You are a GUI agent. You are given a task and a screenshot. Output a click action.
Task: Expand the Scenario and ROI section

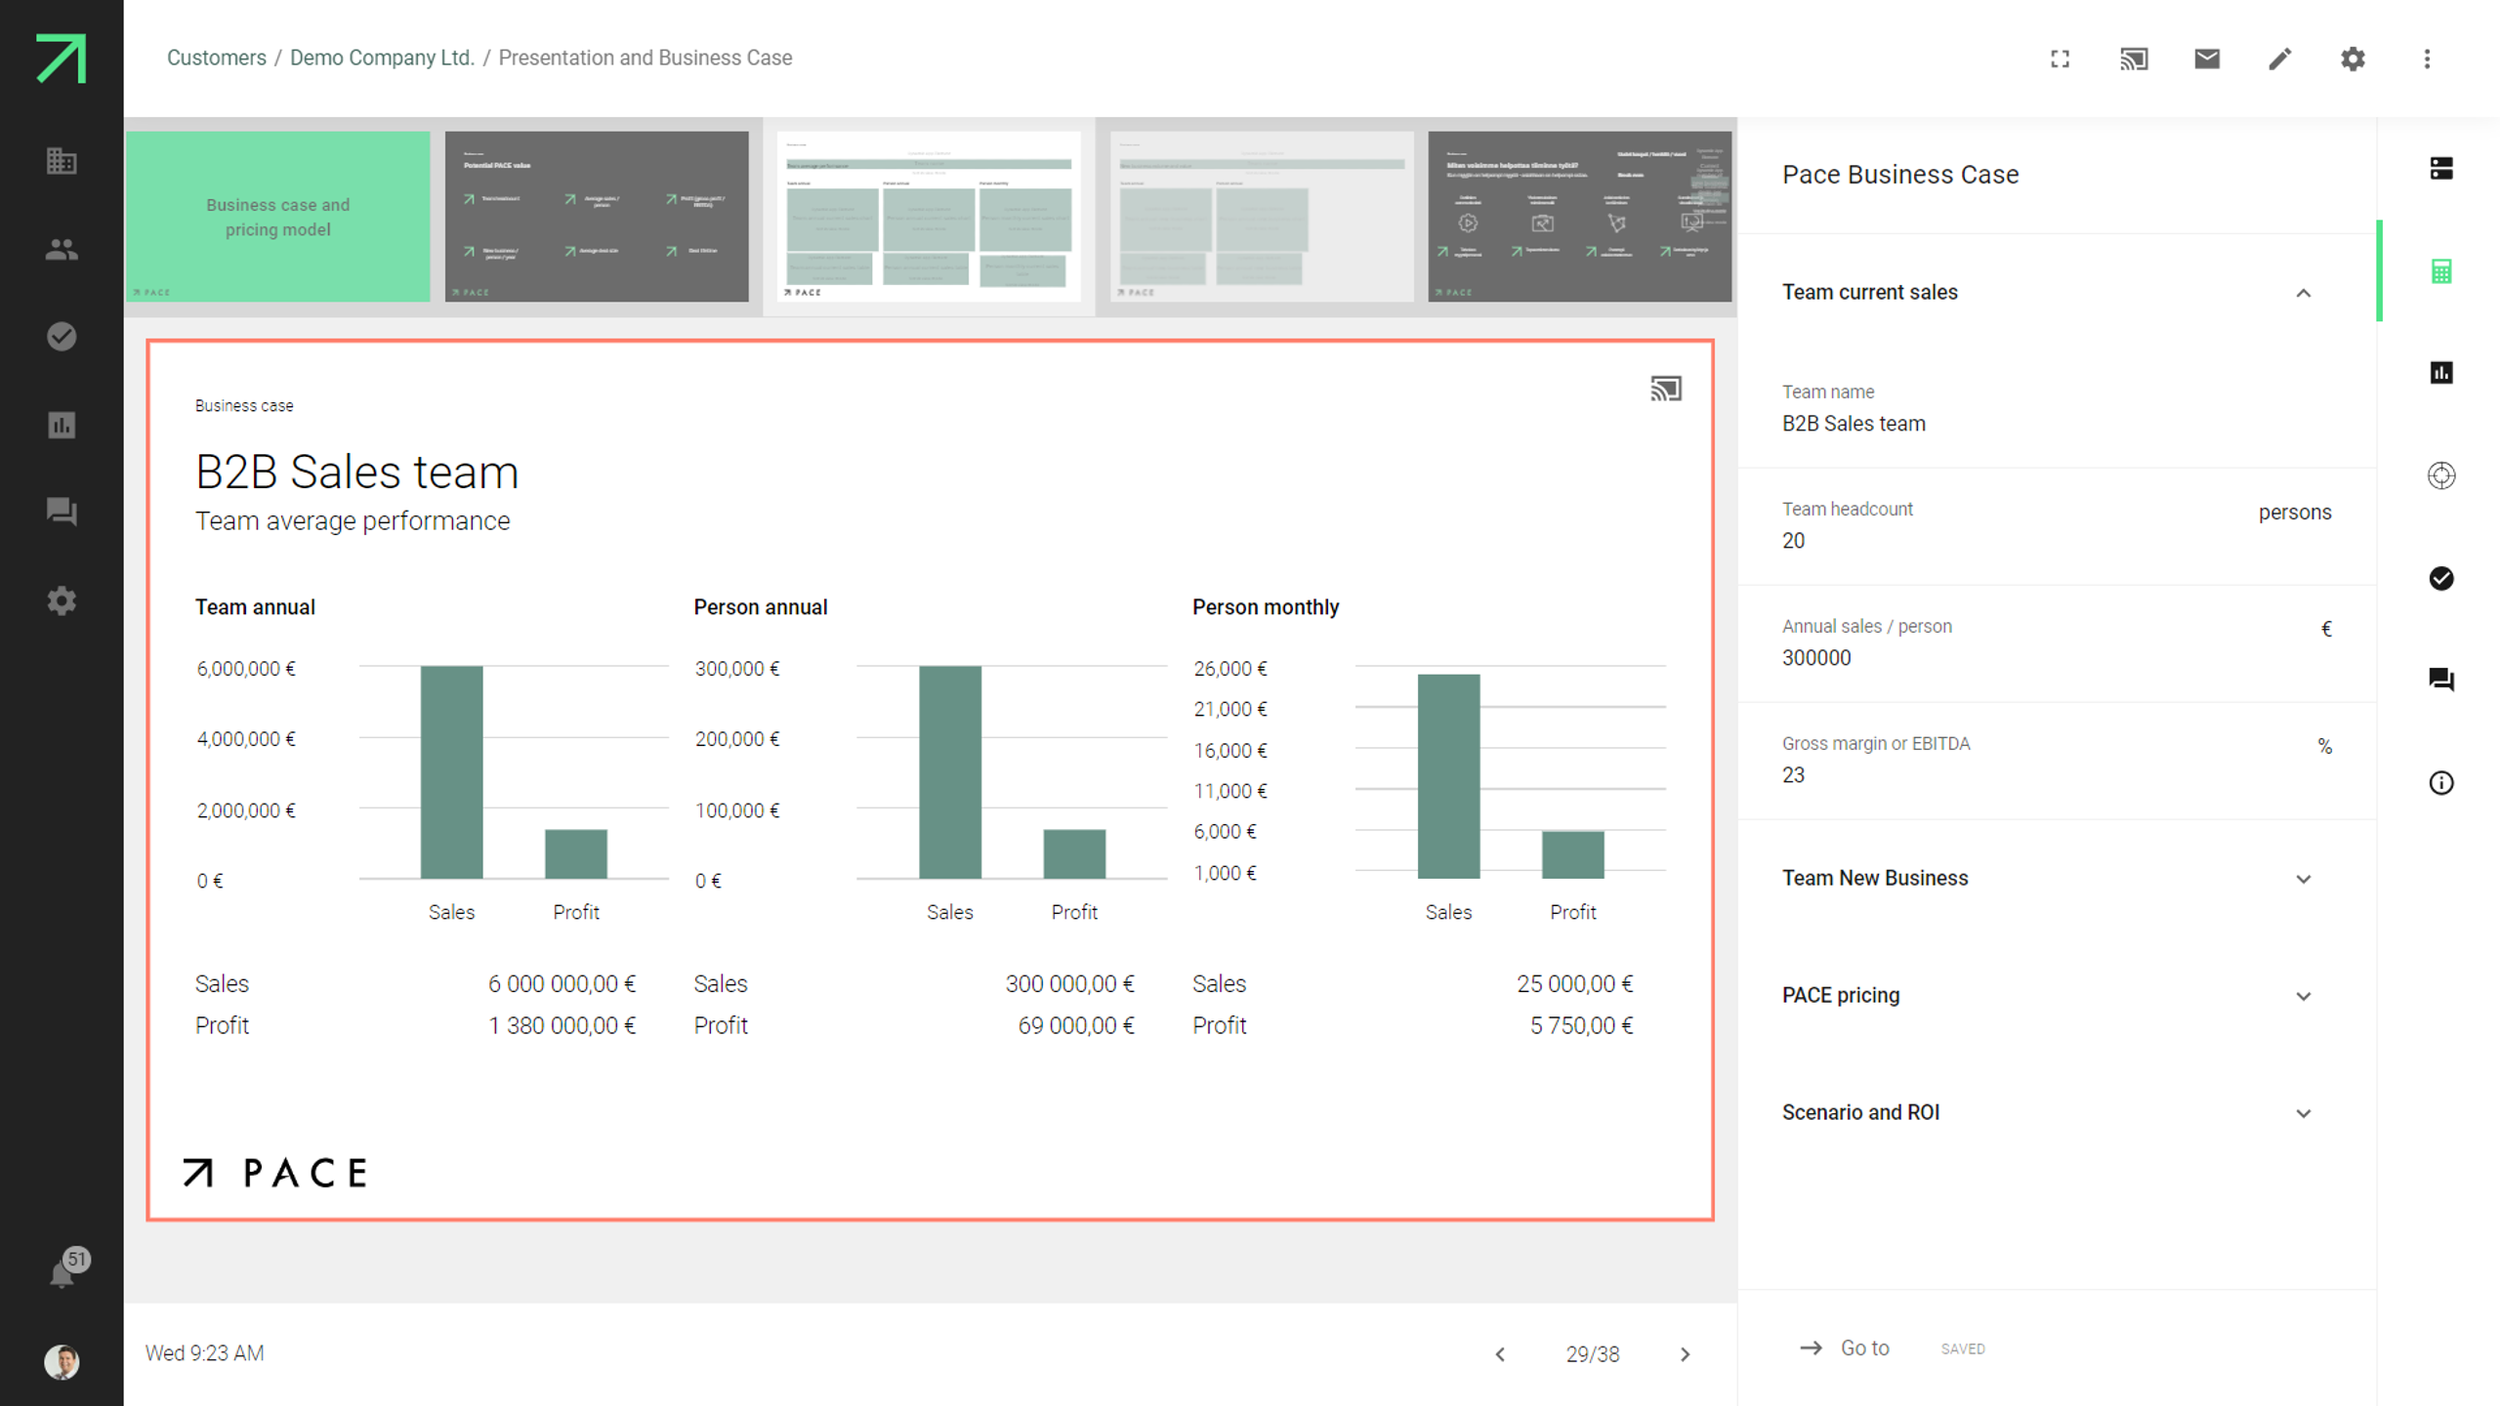tap(2303, 1113)
